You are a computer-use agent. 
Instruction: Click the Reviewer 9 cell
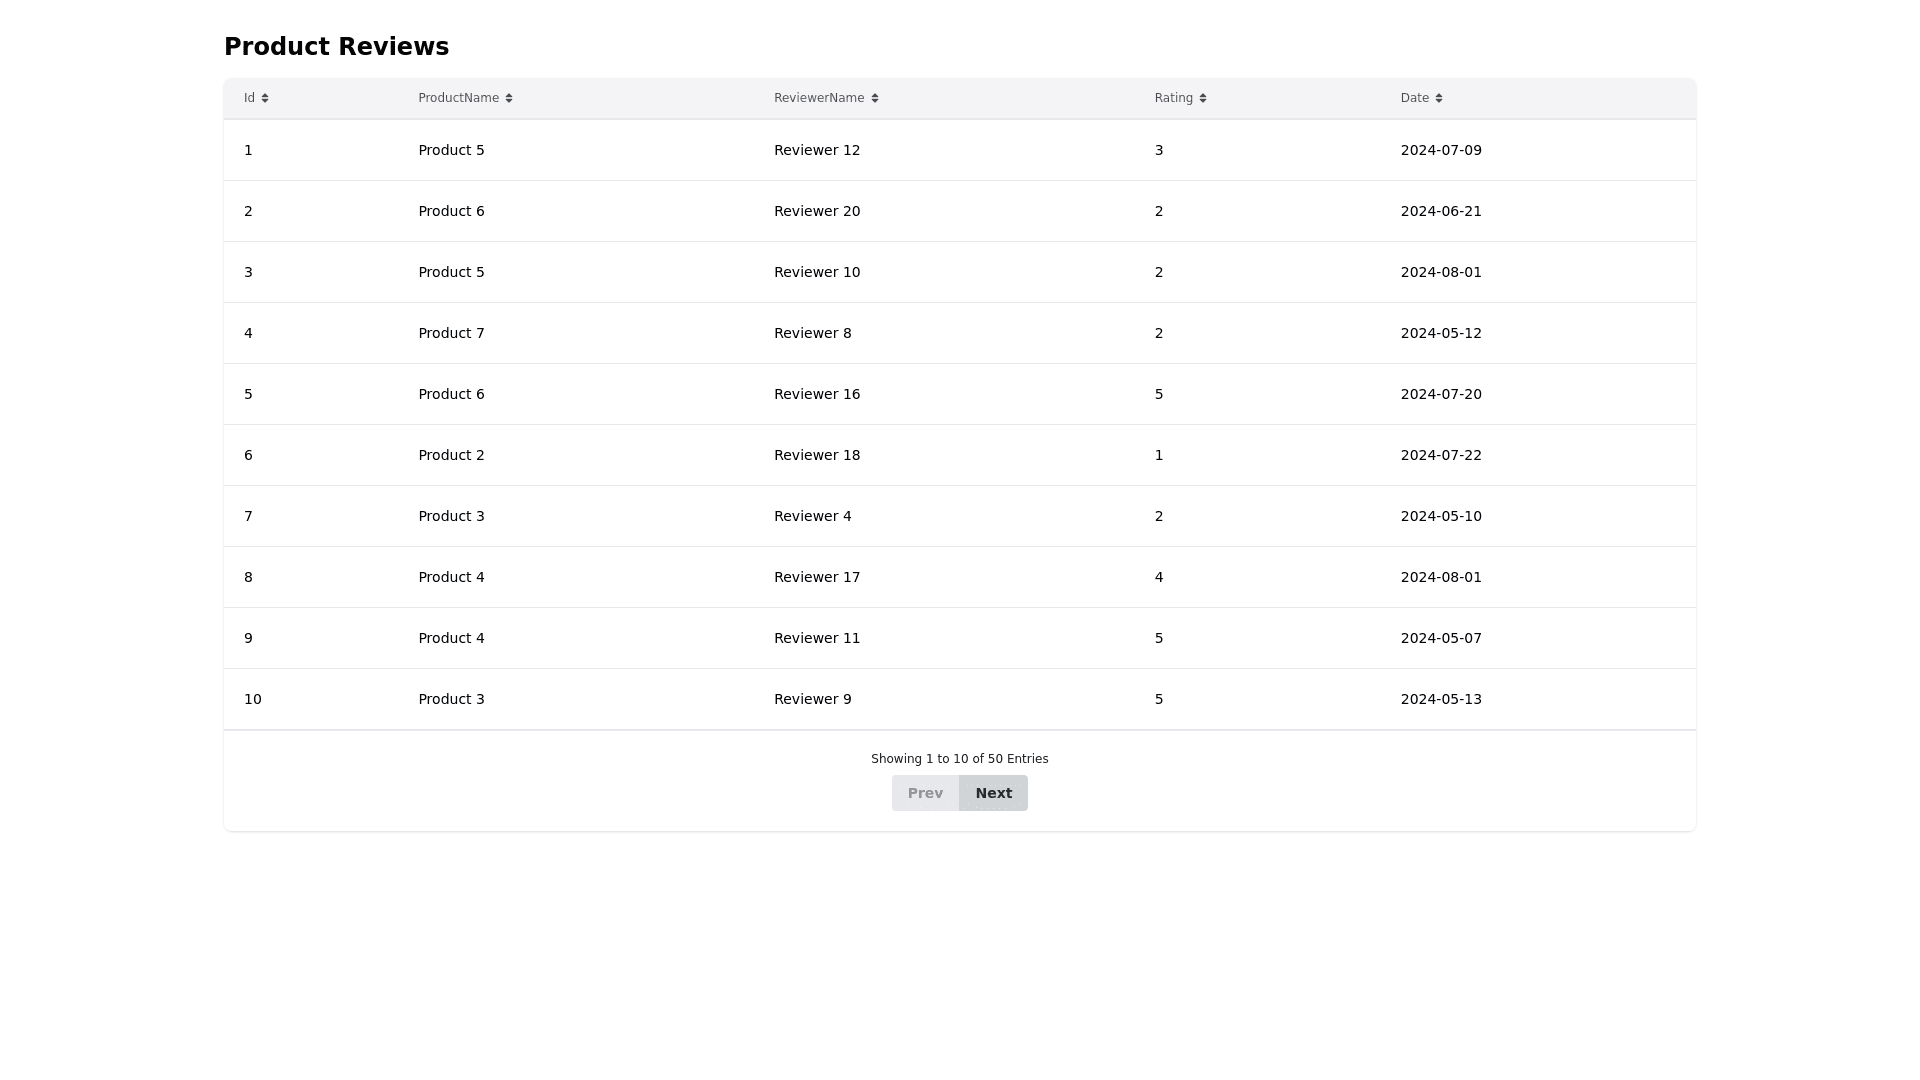click(x=812, y=699)
